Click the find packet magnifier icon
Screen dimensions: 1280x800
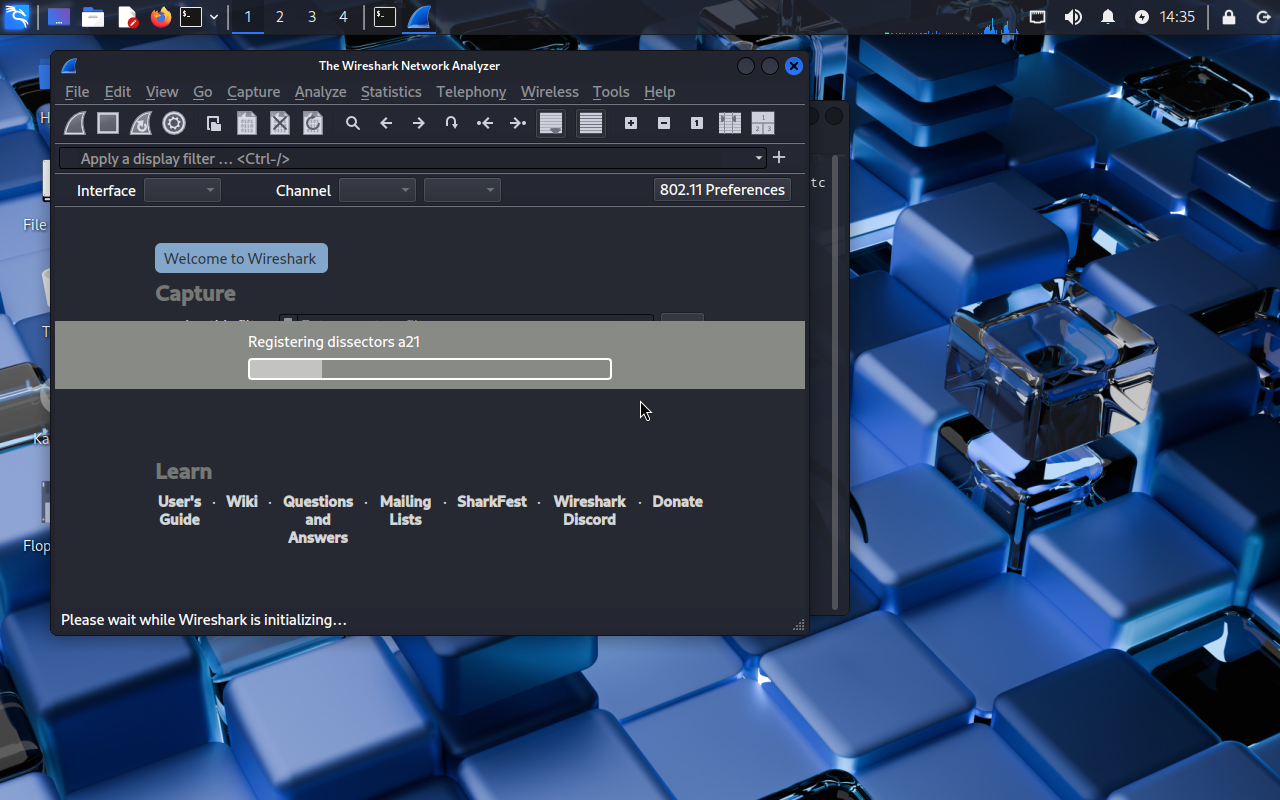click(x=353, y=123)
